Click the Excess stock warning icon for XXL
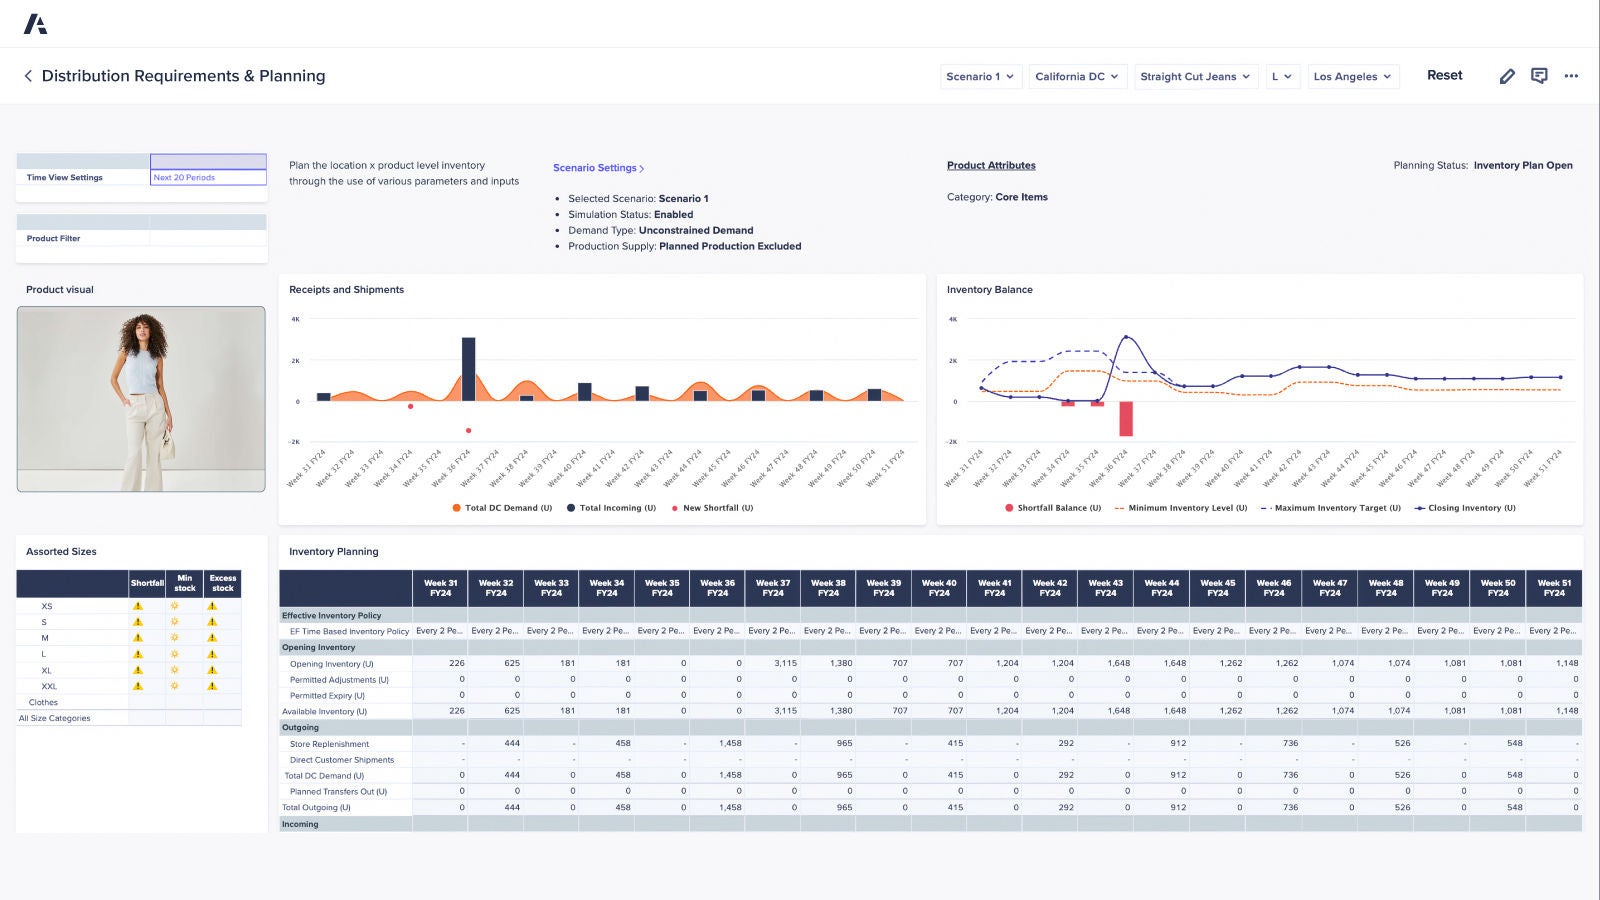Viewport: 1600px width, 900px height. click(210, 686)
